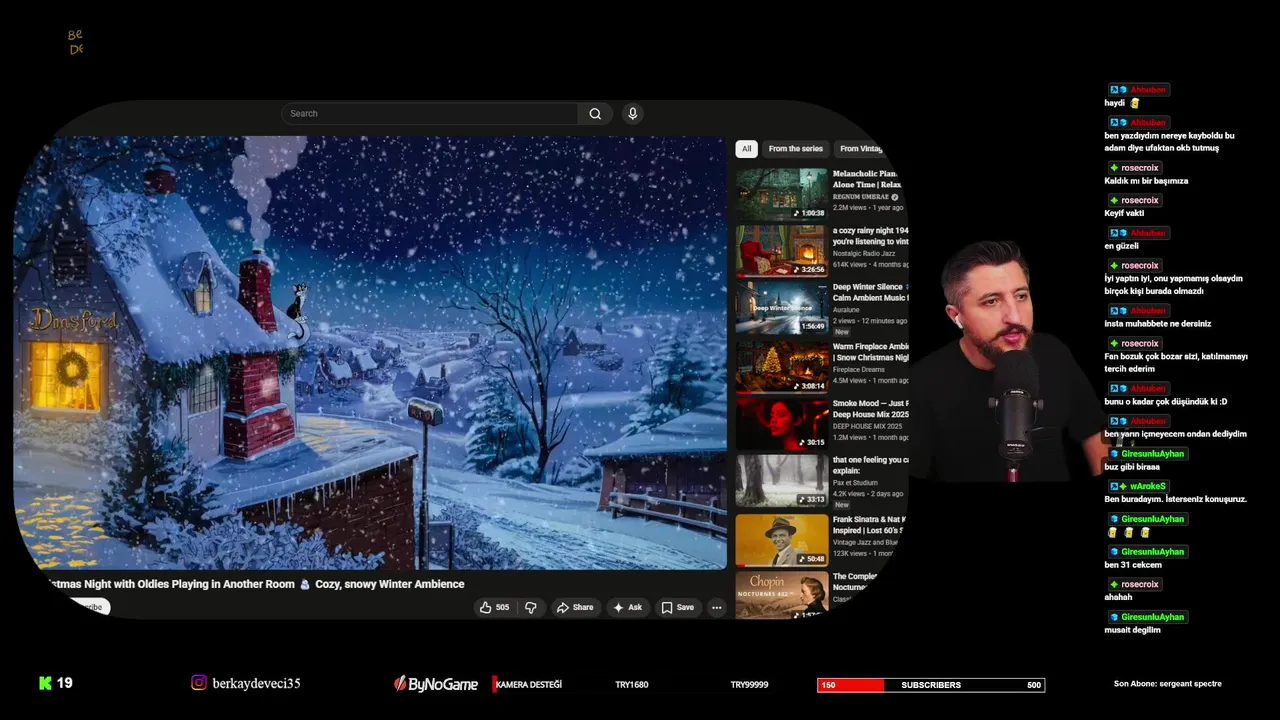Screen dimensions: 1280x720
Task: Select the All filter chip
Action: (x=746, y=149)
